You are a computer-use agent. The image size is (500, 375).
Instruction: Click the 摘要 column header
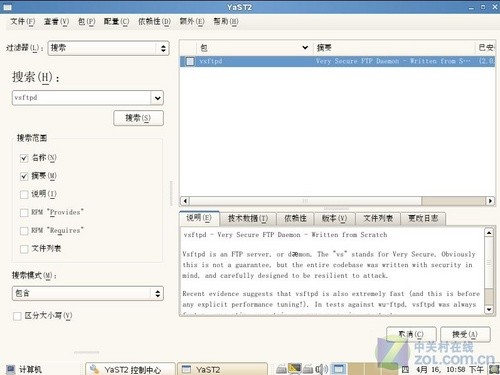[x=395, y=48]
